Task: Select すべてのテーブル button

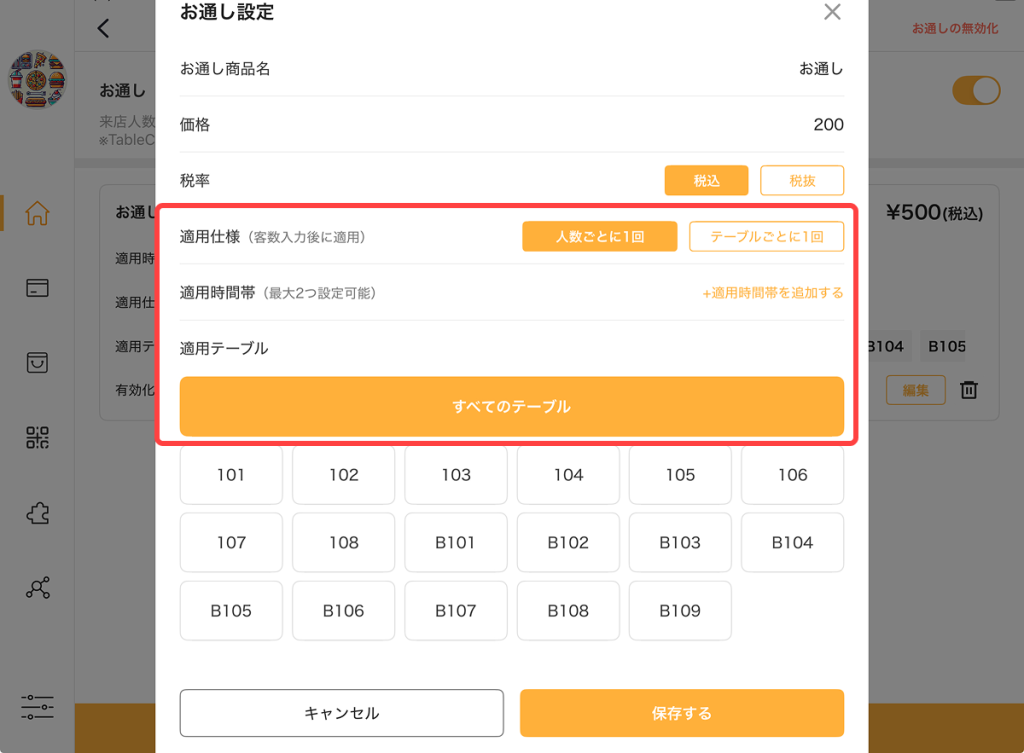Action: 512,406
